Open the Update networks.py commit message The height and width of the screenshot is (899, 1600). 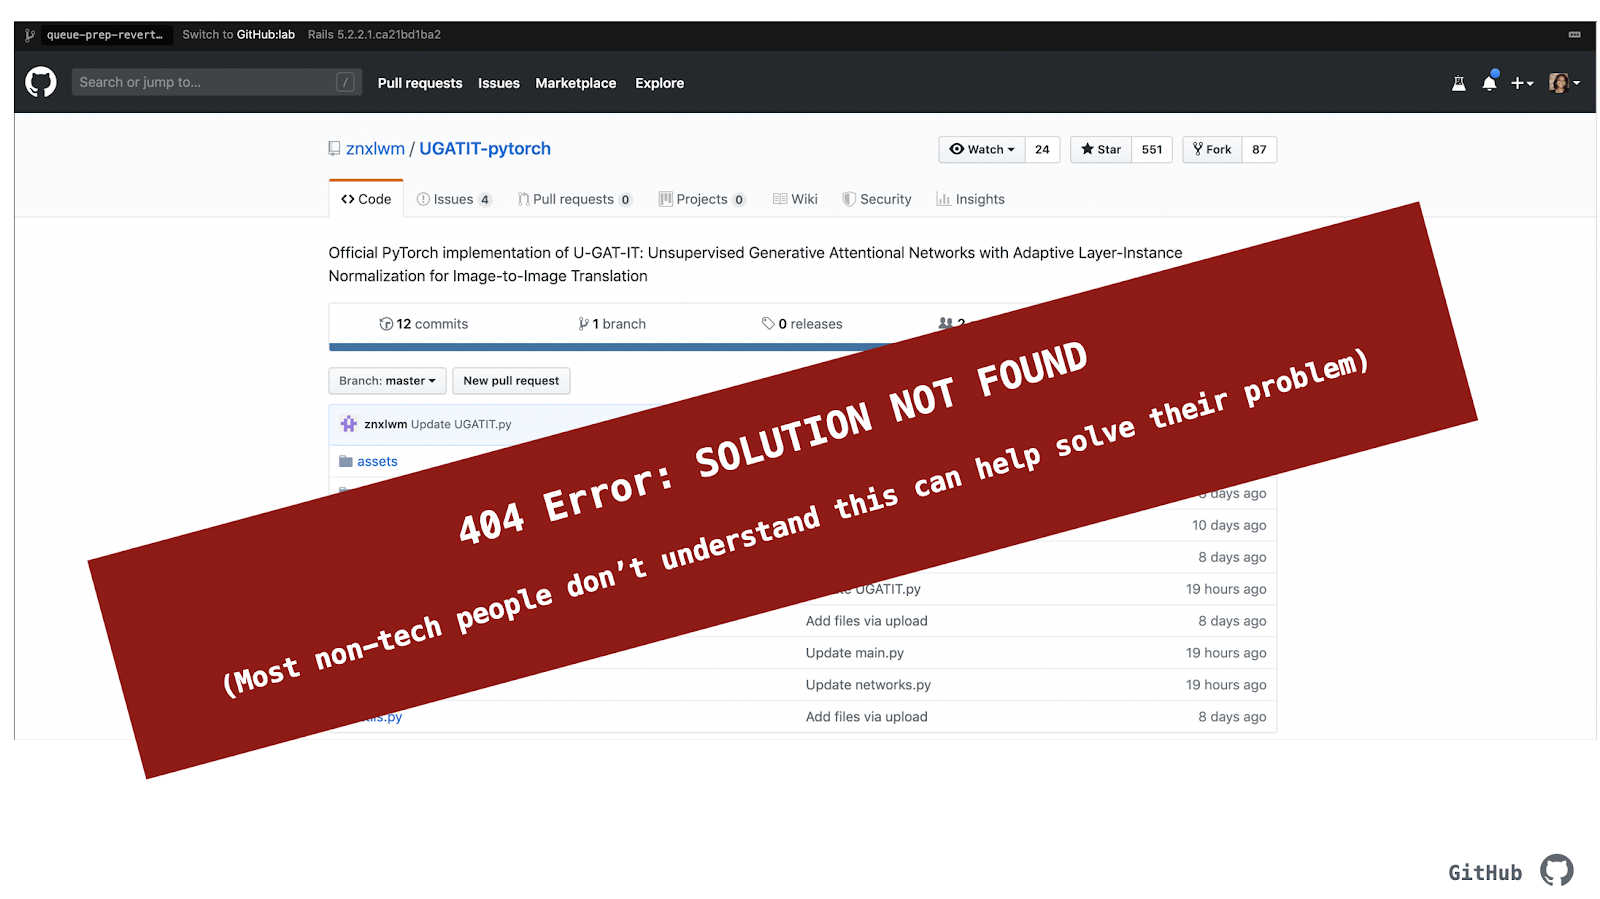868,685
